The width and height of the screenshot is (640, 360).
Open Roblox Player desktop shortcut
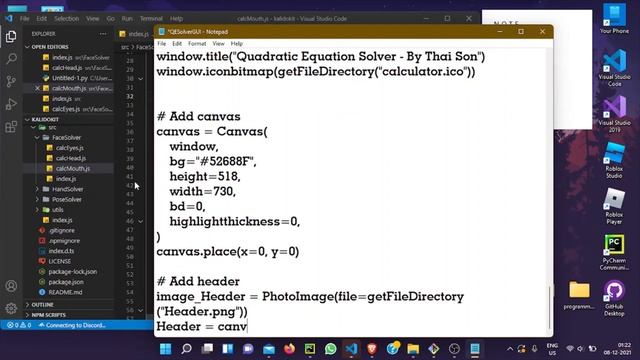[x=614, y=206]
